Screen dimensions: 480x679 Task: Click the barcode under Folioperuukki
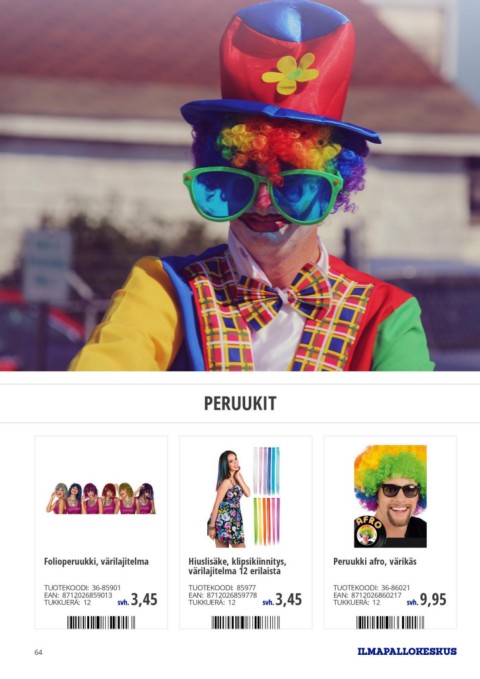(101, 622)
